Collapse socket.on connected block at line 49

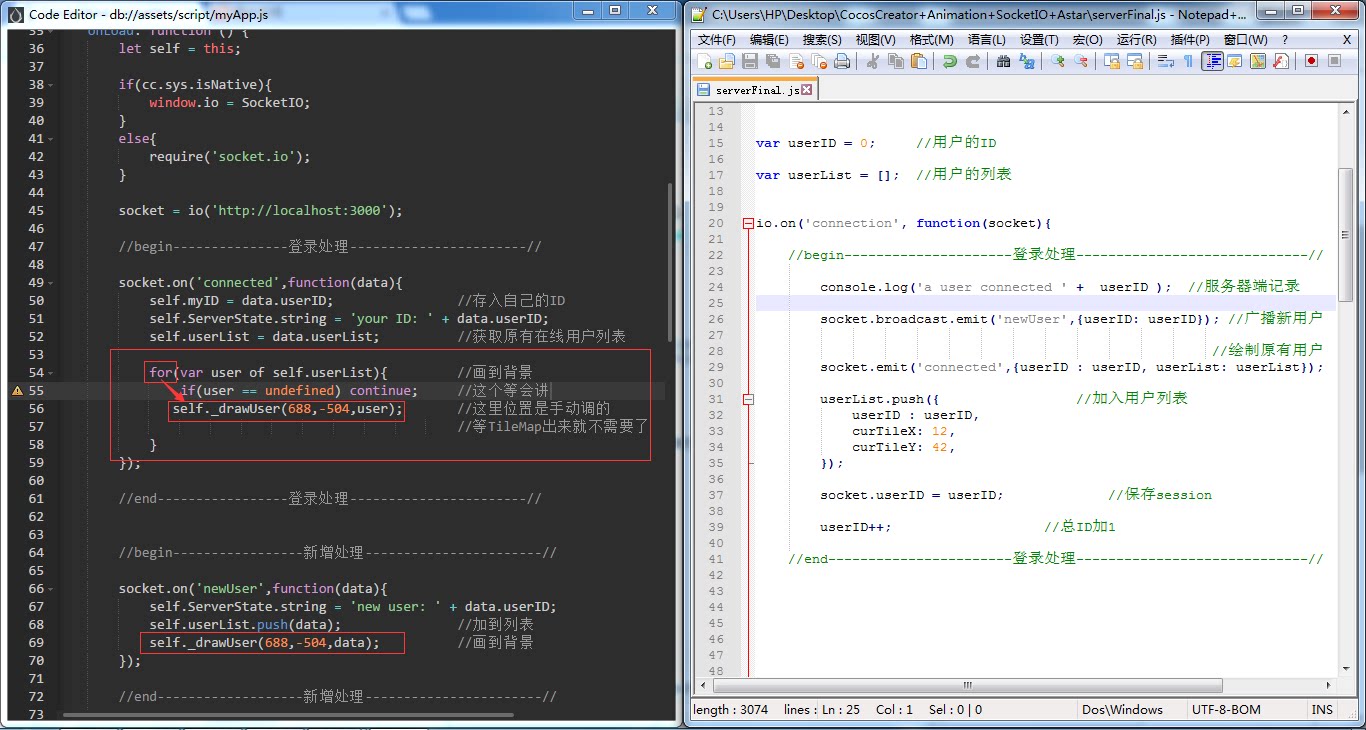(51, 282)
